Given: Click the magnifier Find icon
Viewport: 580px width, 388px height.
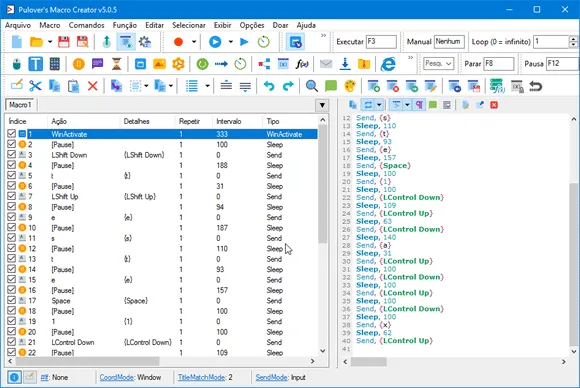Looking at the screenshot, I should [311, 86].
